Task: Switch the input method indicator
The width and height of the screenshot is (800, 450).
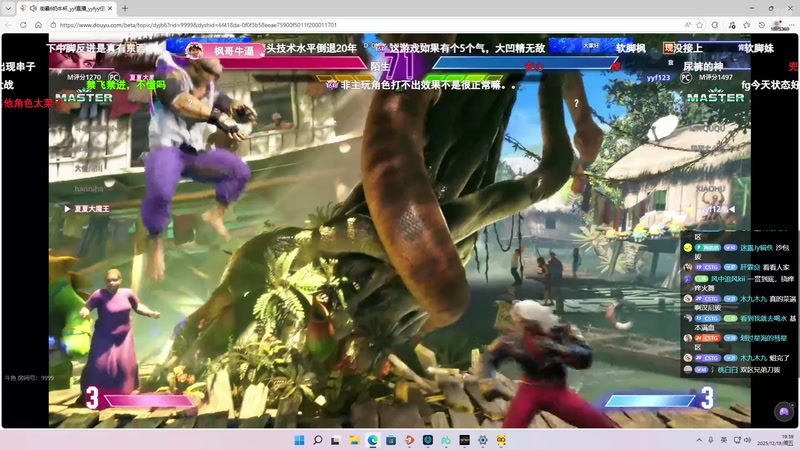Action: click(x=723, y=440)
